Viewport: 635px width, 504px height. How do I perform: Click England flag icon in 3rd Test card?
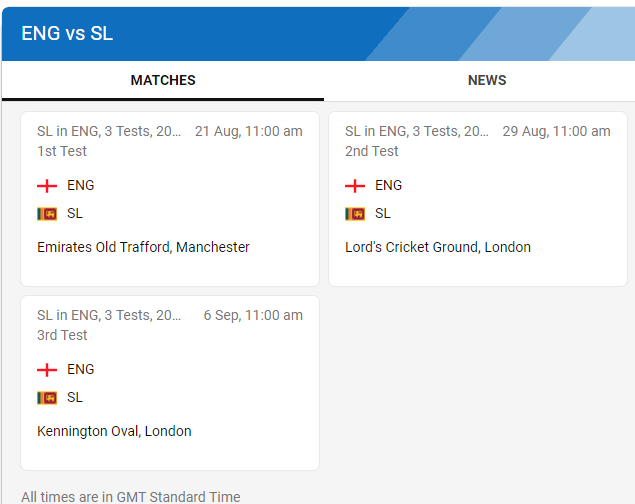click(47, 370)
